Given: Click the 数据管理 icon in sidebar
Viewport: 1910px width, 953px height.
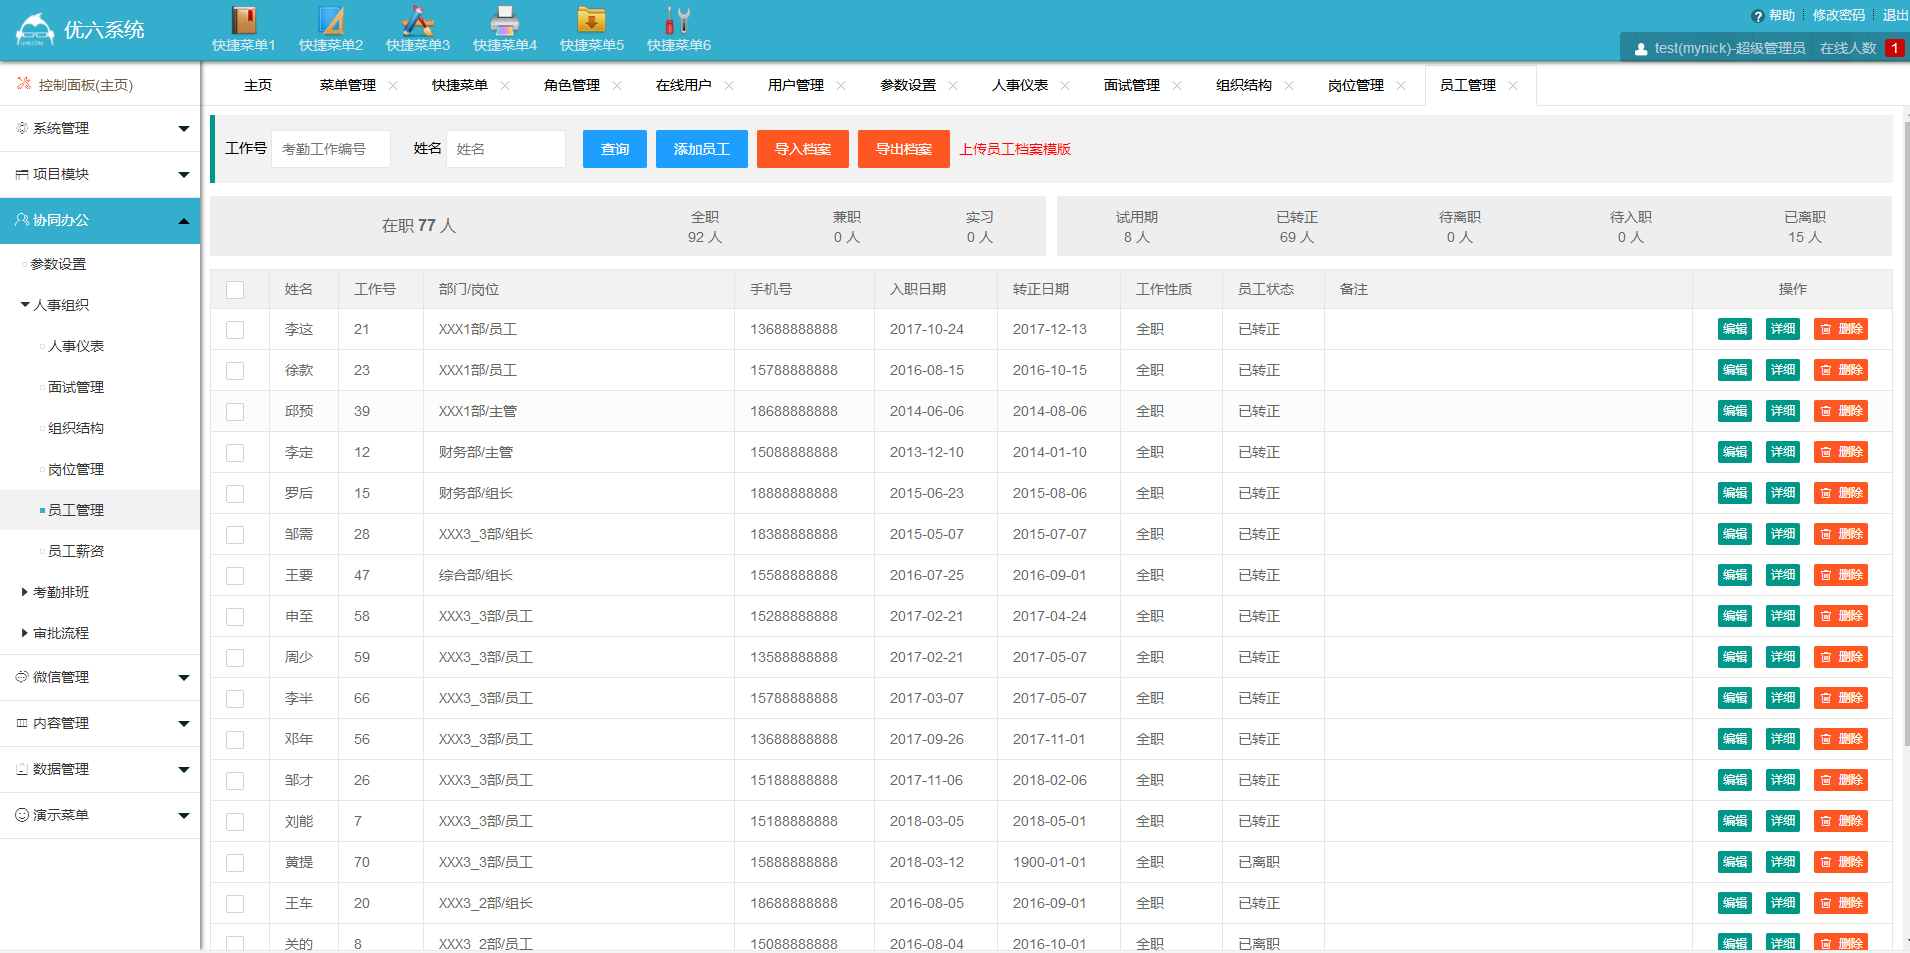Looking at the screenshot, I should tap(22, 769).
